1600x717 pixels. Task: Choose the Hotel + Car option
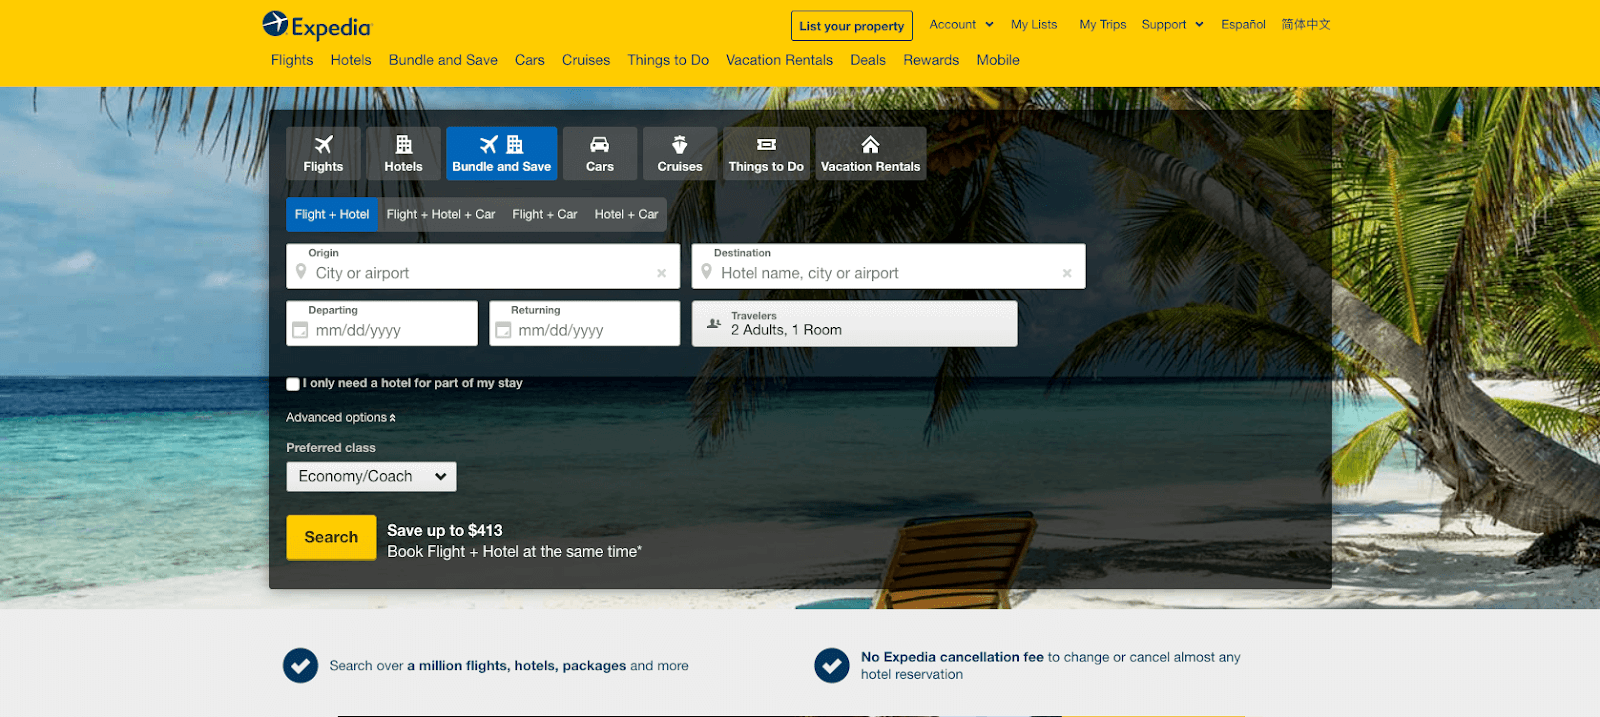[626, 214]
